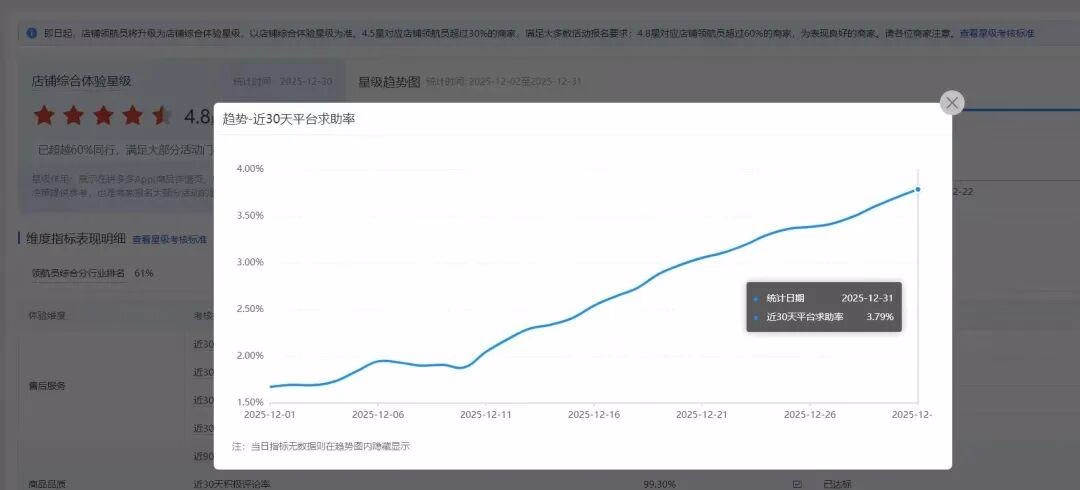Click the 统计日期 2025-12-31 tooltip row
Screen dimensions: 1080x490
(823, 298)
